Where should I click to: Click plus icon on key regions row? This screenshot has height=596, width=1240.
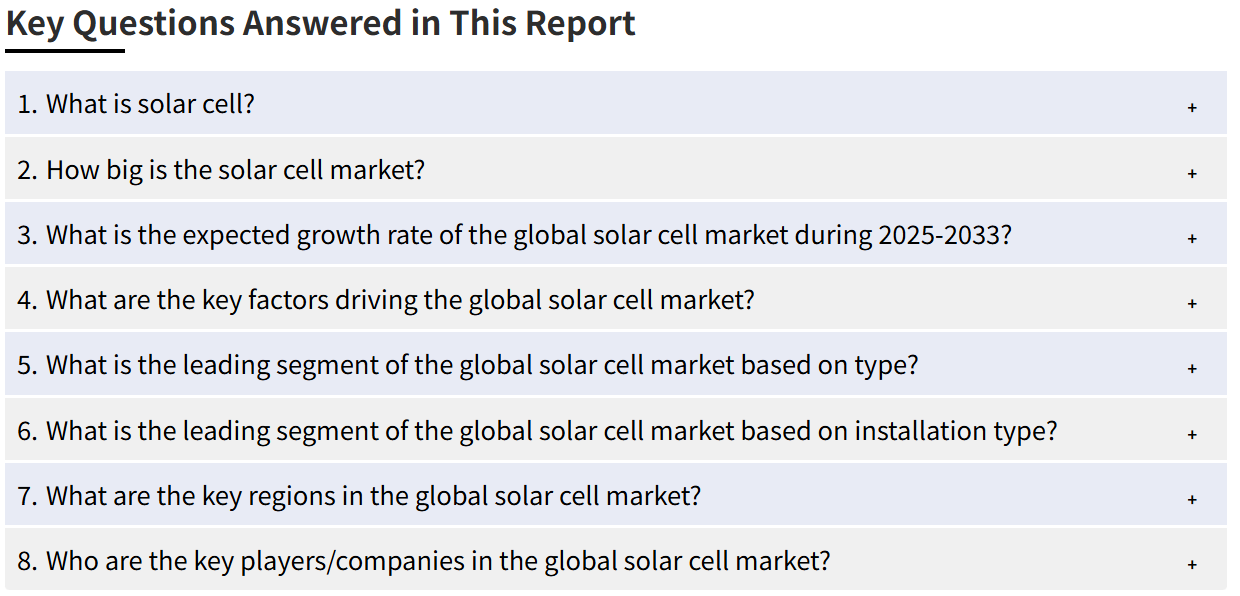pos(1192,499)
